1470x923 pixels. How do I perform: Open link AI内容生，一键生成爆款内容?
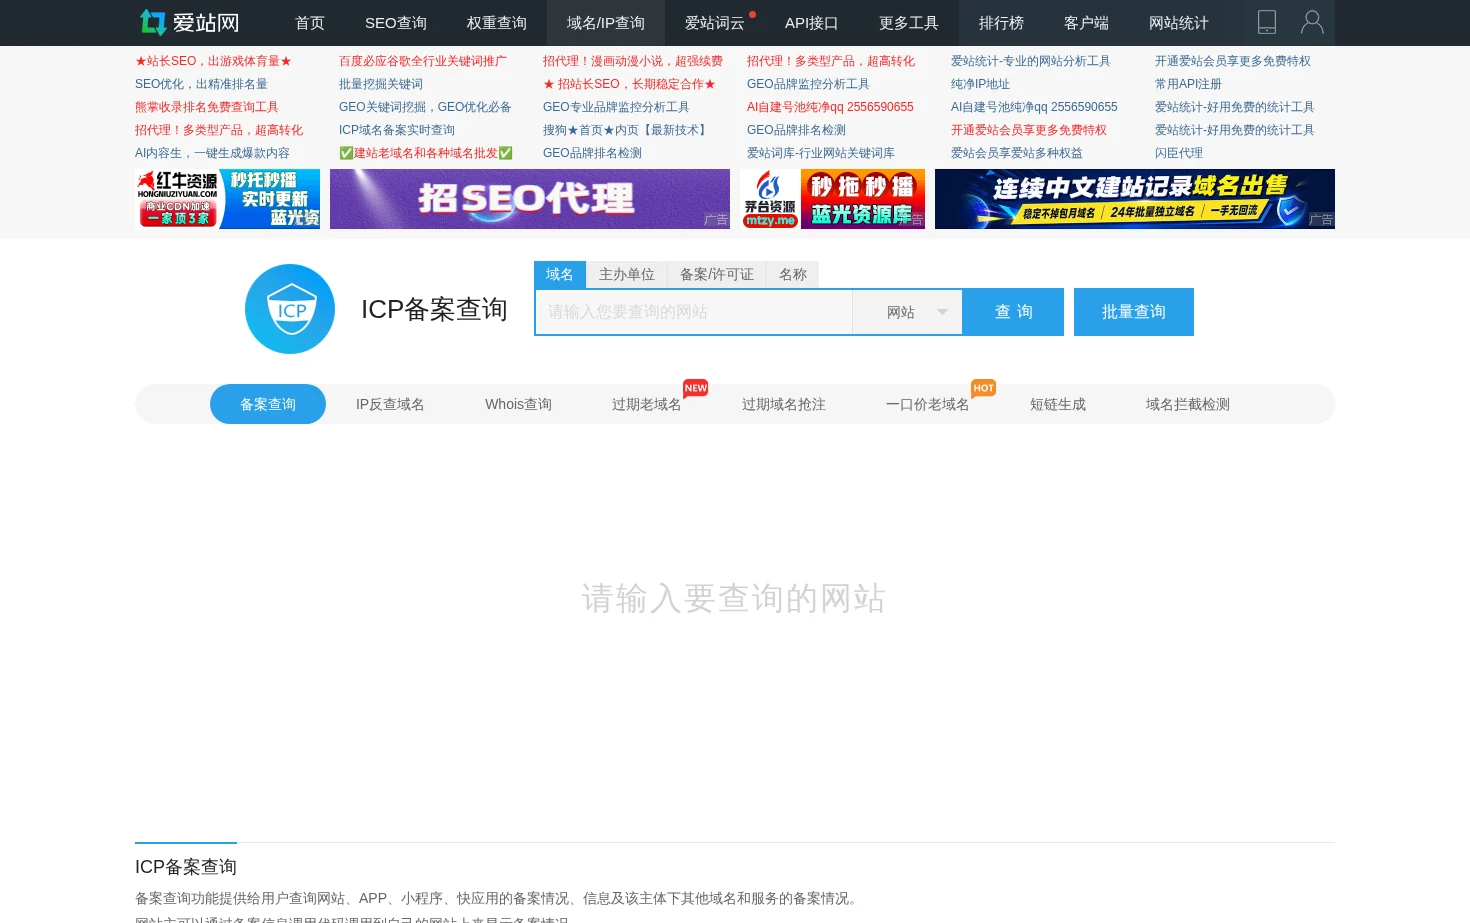(x=212, y=153)
